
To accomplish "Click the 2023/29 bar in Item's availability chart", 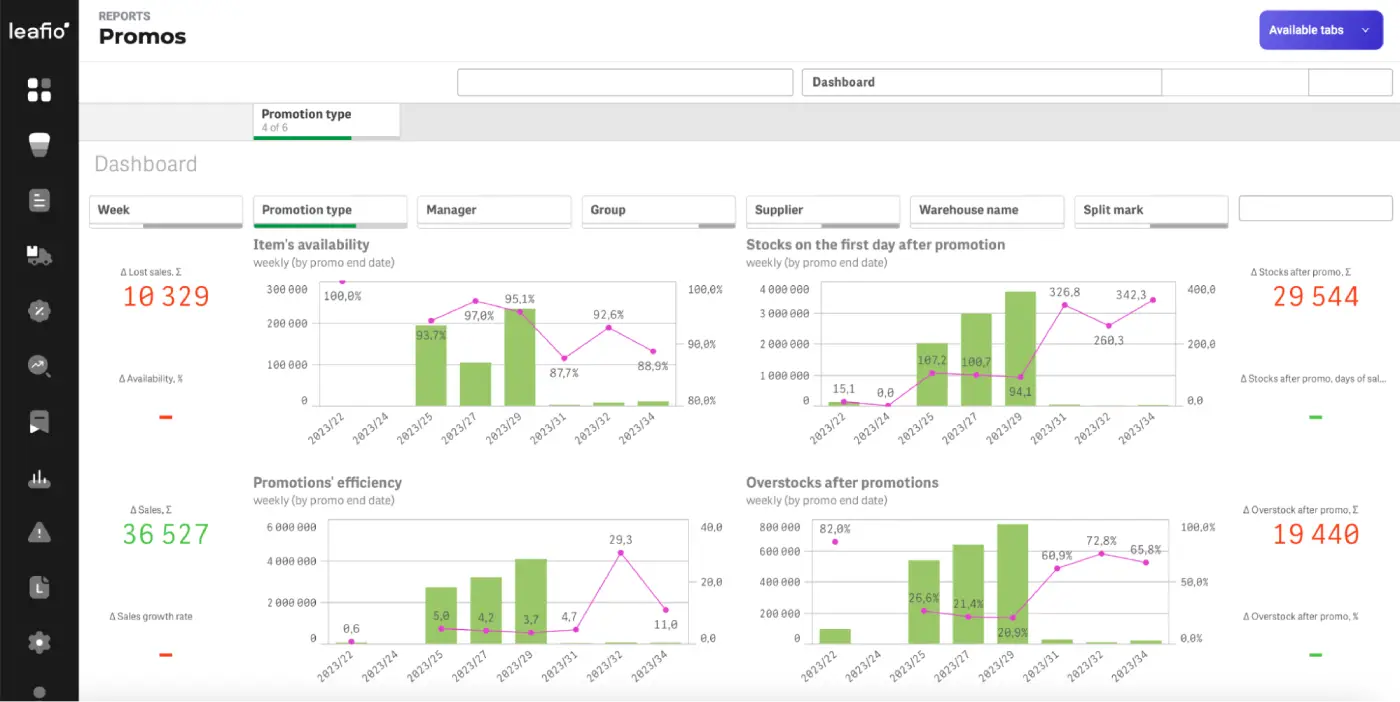I will 519,357.
